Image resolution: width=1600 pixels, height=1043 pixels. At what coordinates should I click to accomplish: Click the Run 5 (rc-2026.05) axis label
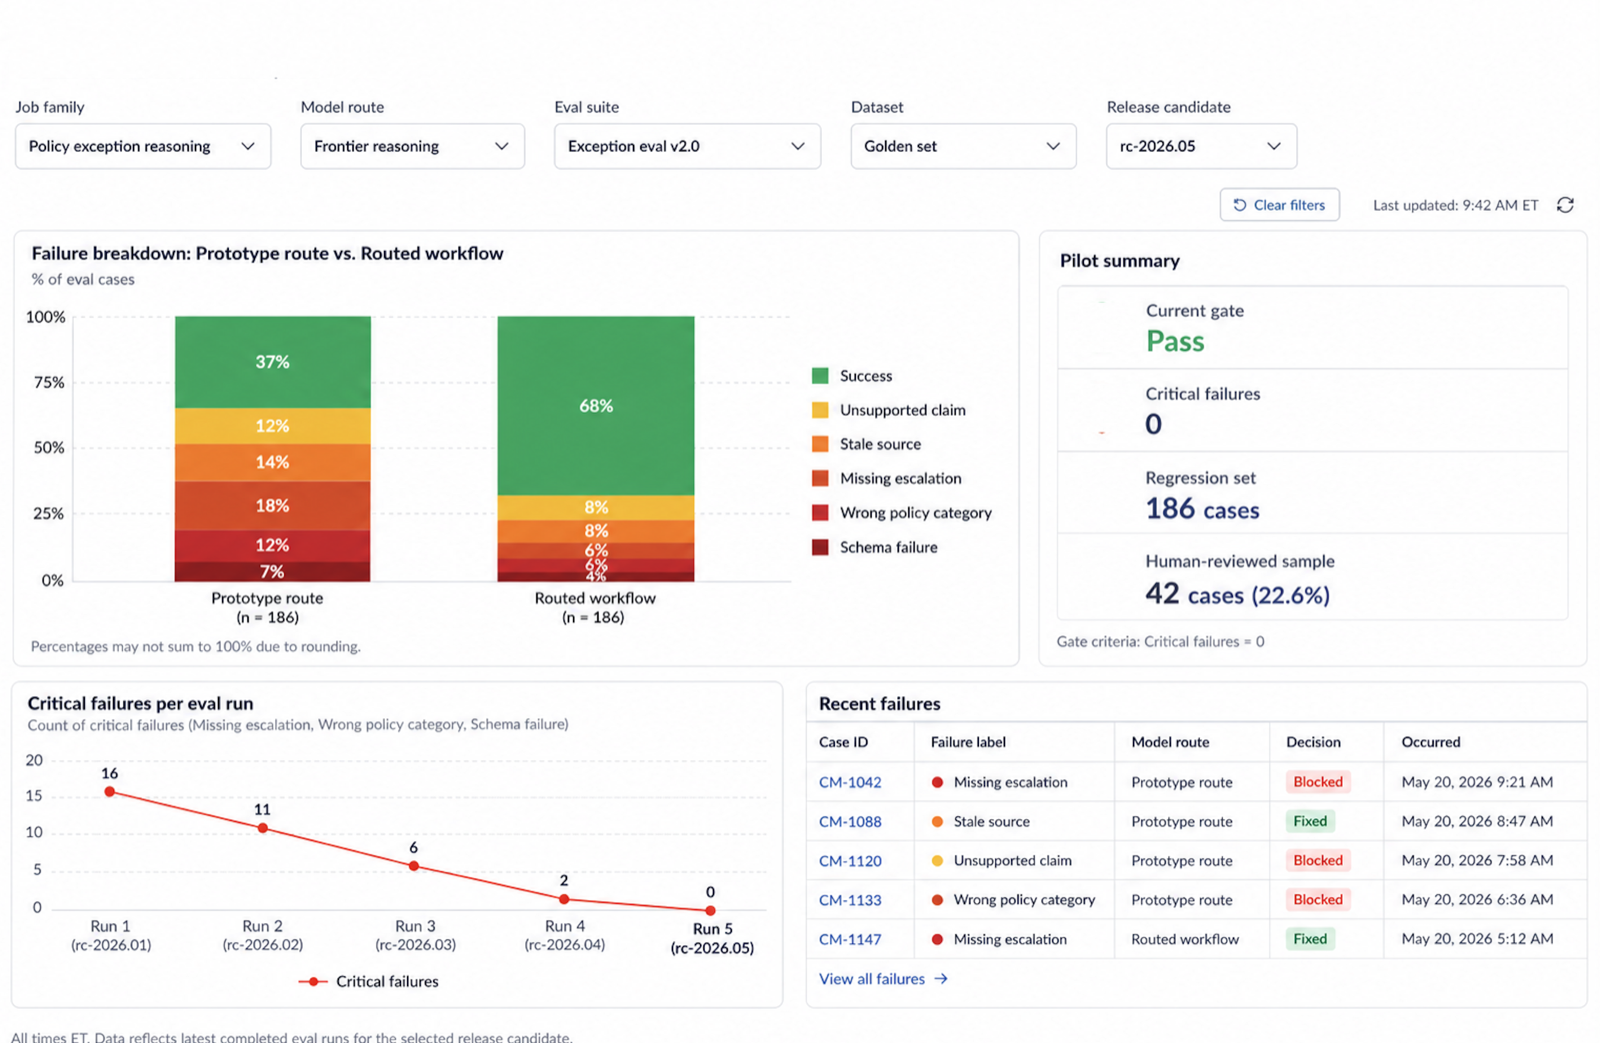712,938
